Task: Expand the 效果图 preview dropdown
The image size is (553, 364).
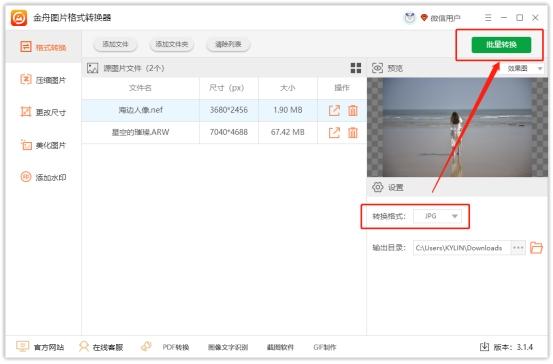Action: point(524,68)
